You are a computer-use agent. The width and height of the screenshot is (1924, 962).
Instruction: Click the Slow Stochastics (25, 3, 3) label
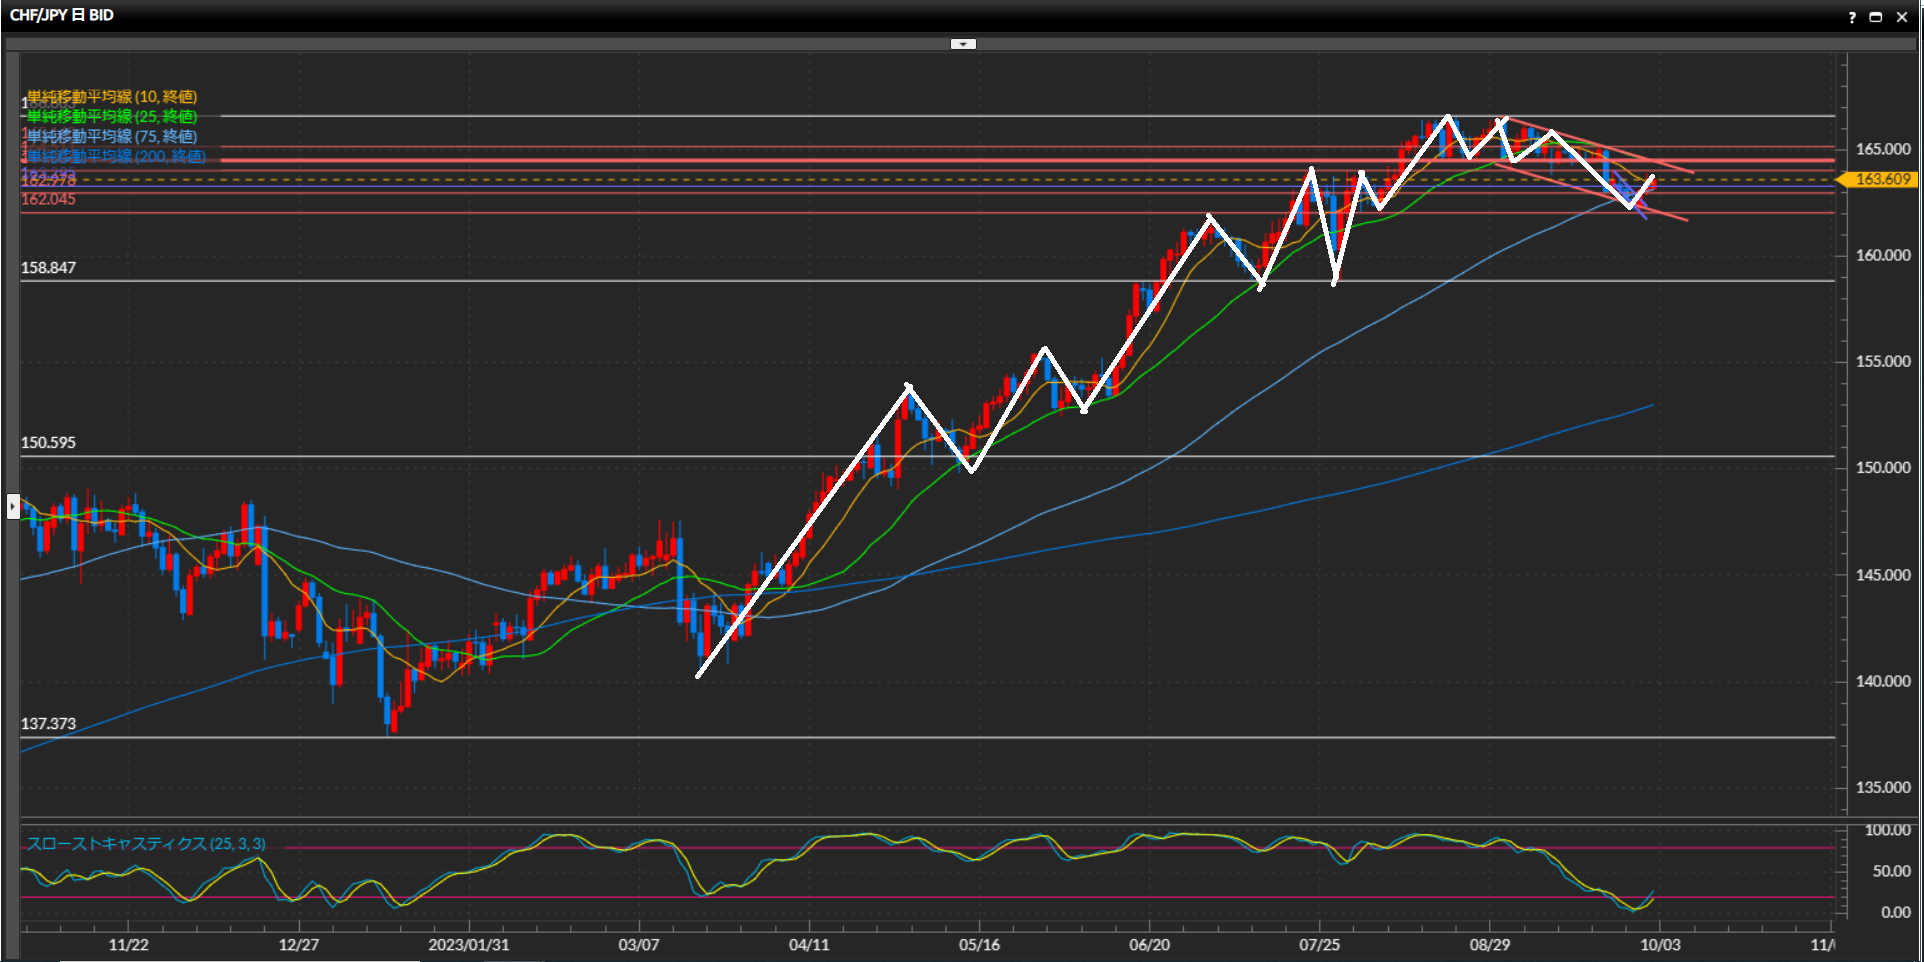click(x=146, y=844)
